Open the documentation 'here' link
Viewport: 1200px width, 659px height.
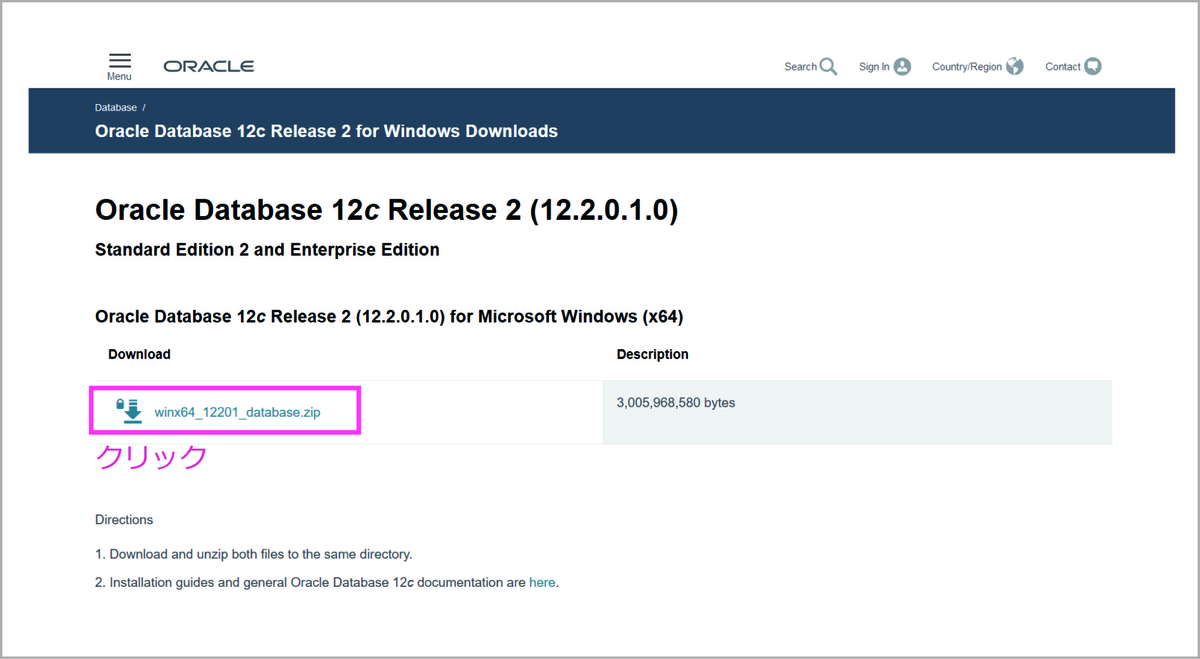click(x=542, y=582)
